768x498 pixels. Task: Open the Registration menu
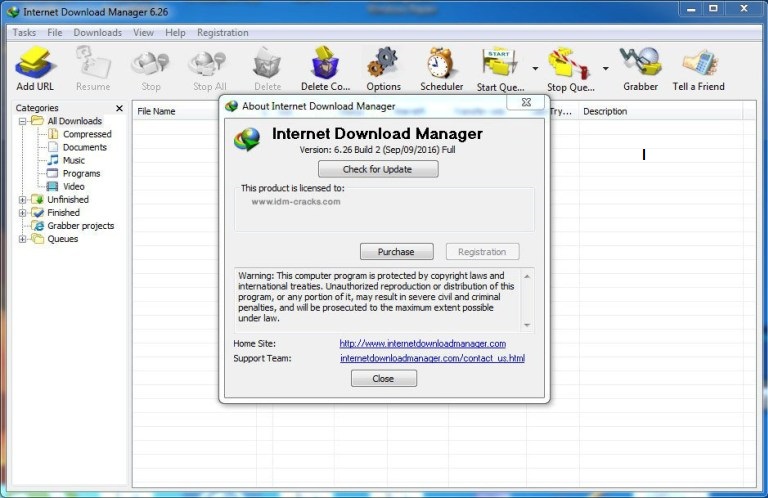point(222,32)
